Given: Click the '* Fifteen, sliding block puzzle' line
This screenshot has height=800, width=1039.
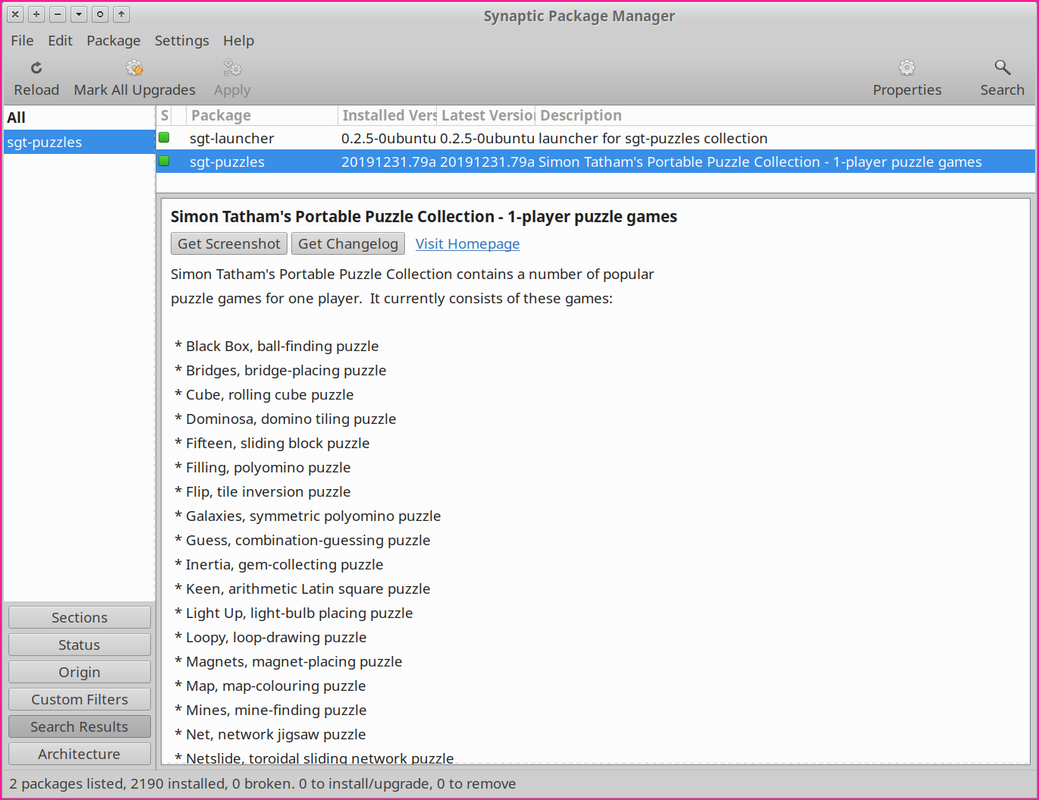Looking at the screenshot, I should click(272, 443).
